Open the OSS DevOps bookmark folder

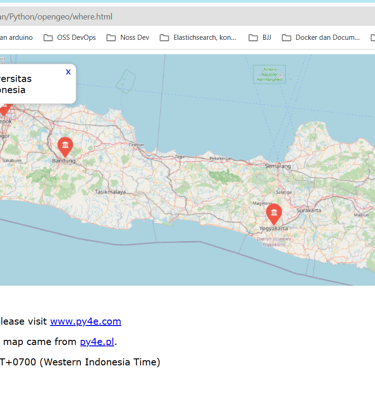click(70, 38)
